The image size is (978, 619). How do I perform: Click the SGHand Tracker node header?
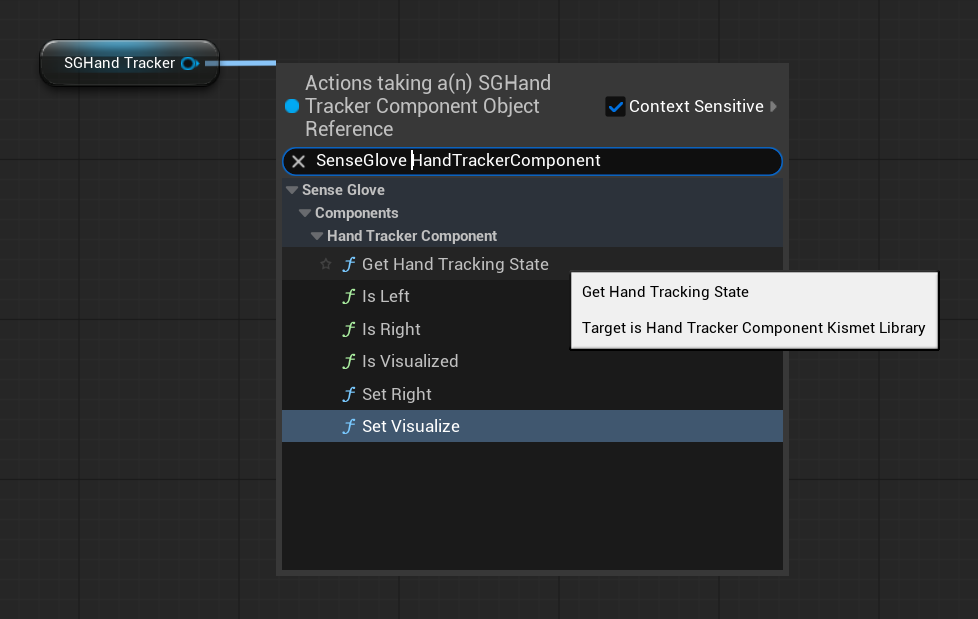[120, 62]
